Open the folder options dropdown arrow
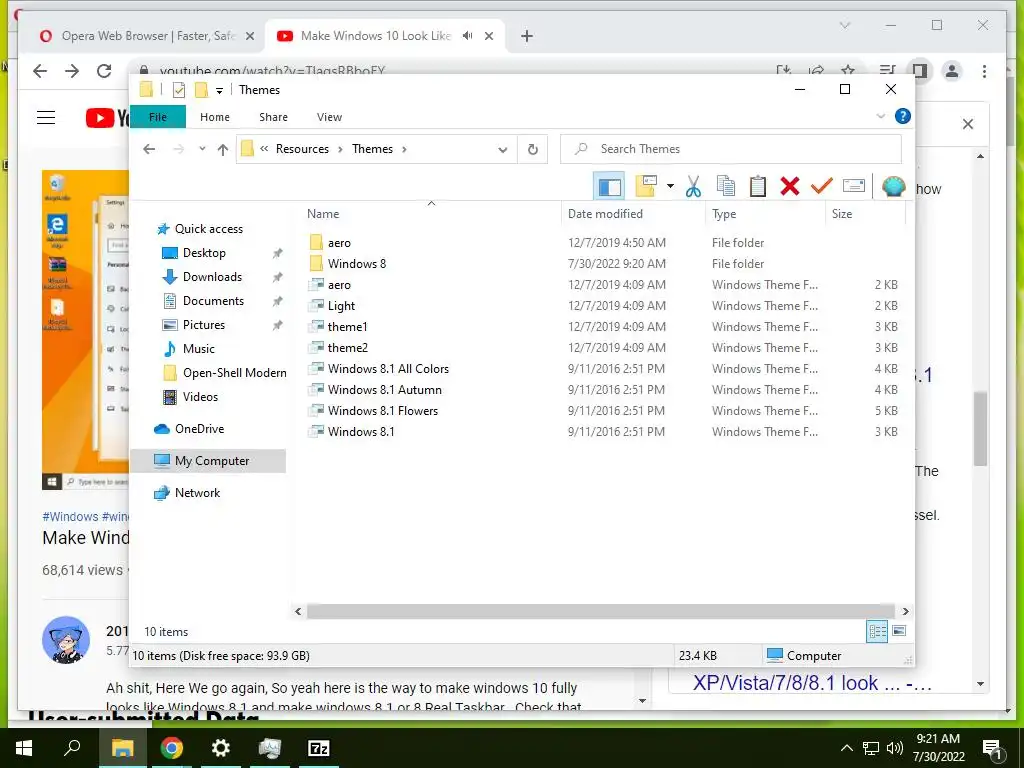 click(x=670, y=187)
